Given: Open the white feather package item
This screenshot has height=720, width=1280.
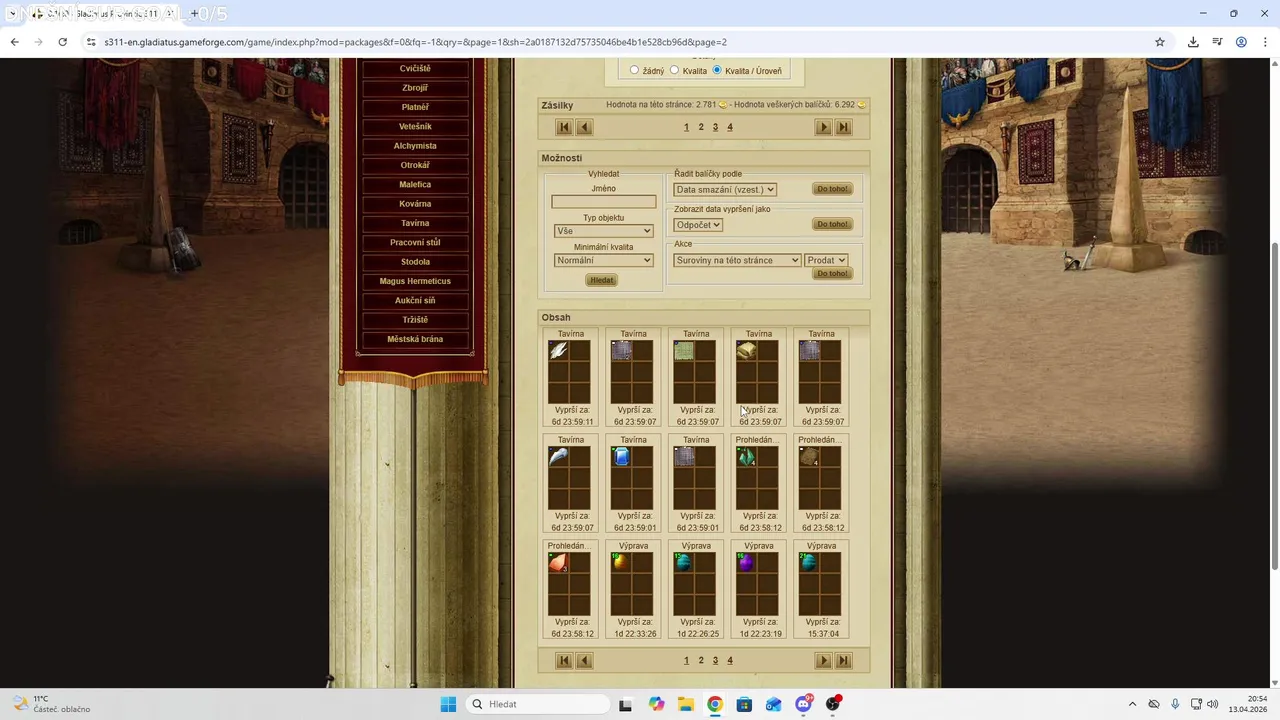Looking at the screenshot, I should (x=558, y=350).
